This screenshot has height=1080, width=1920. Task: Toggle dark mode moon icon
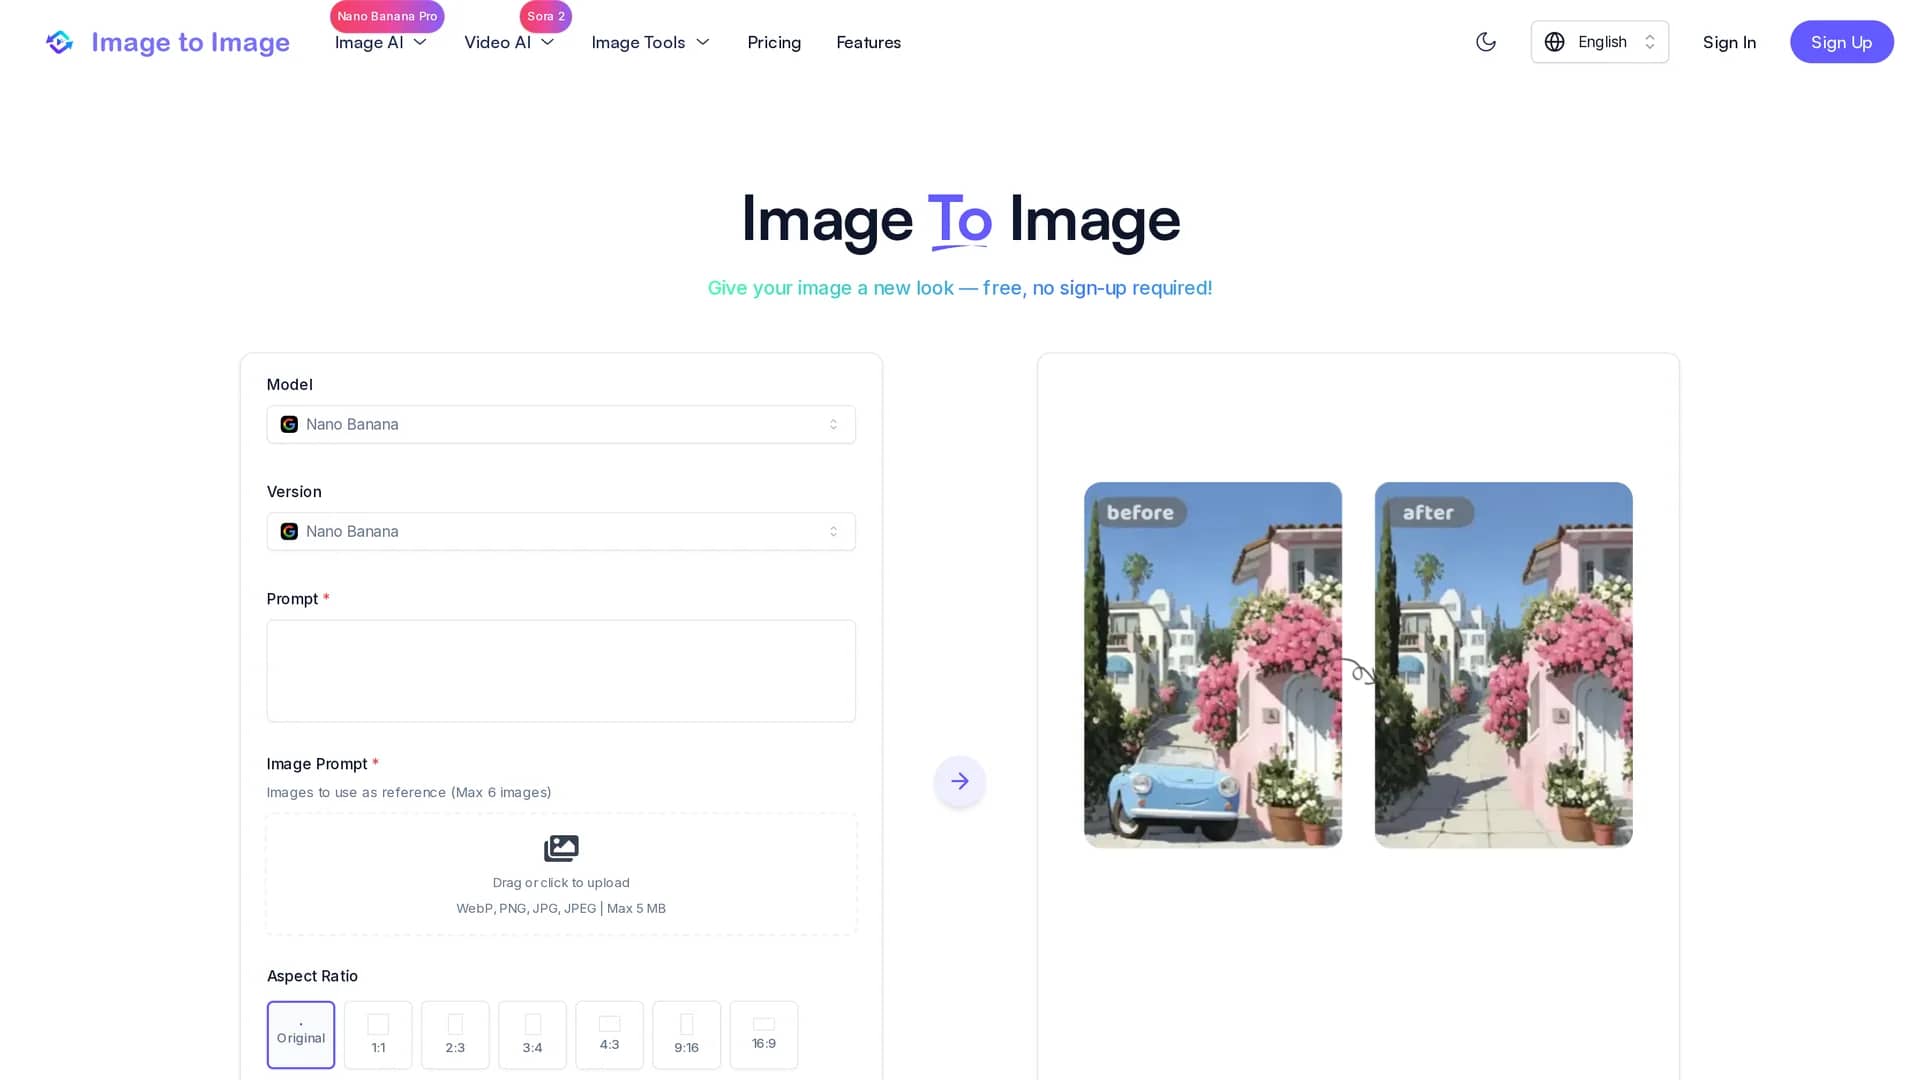pos(1486,42)
